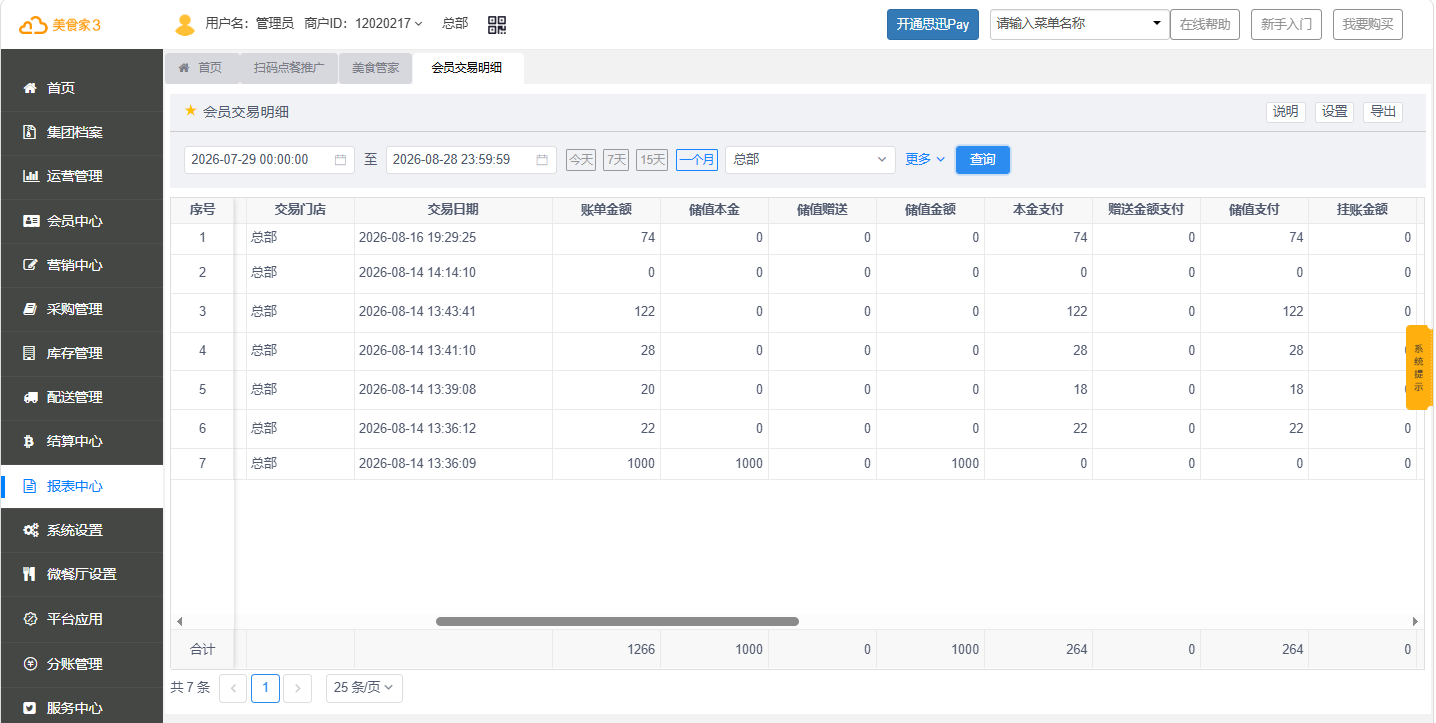Open the 总部 store selector dropdown
The width and height of the screenshot is (1436, 723).
tap(811, 160)
